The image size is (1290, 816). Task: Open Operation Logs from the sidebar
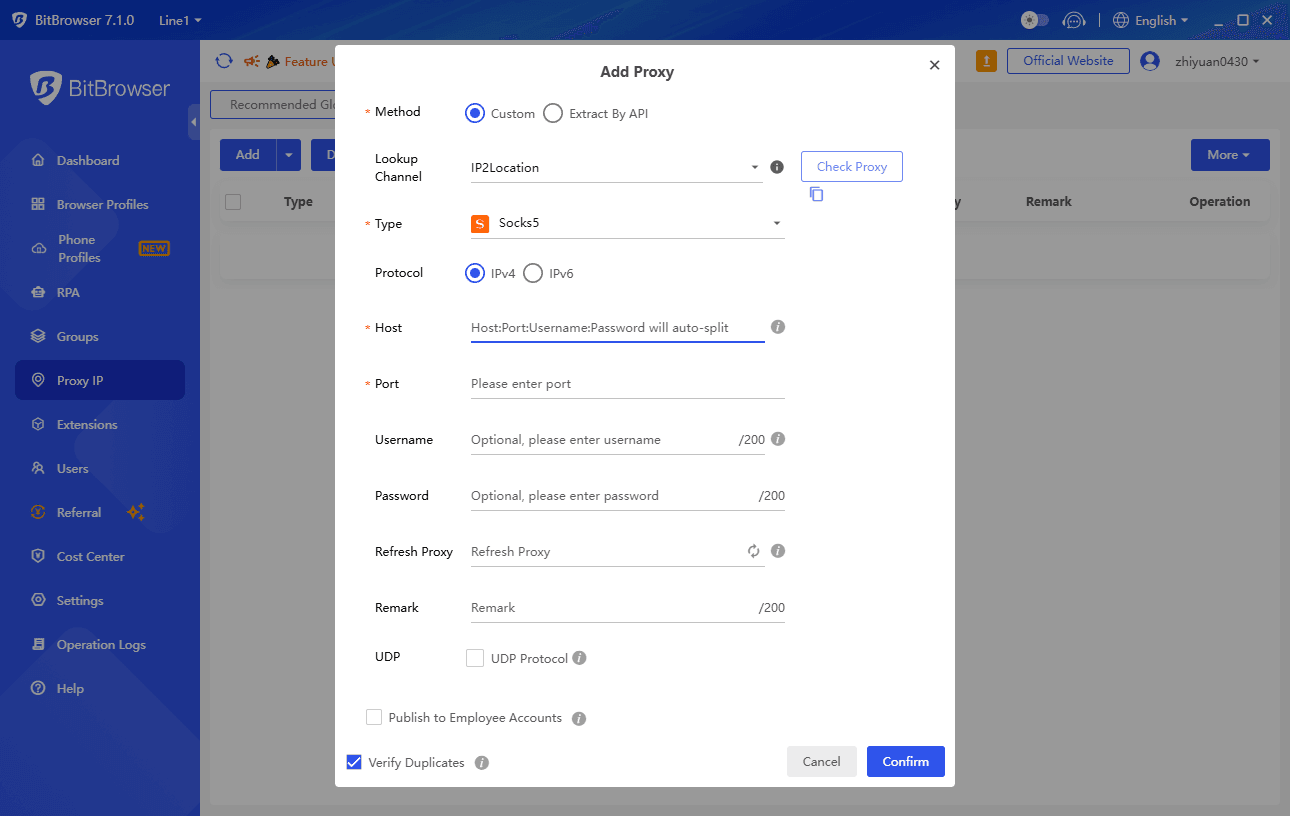[x=99, y=644]
